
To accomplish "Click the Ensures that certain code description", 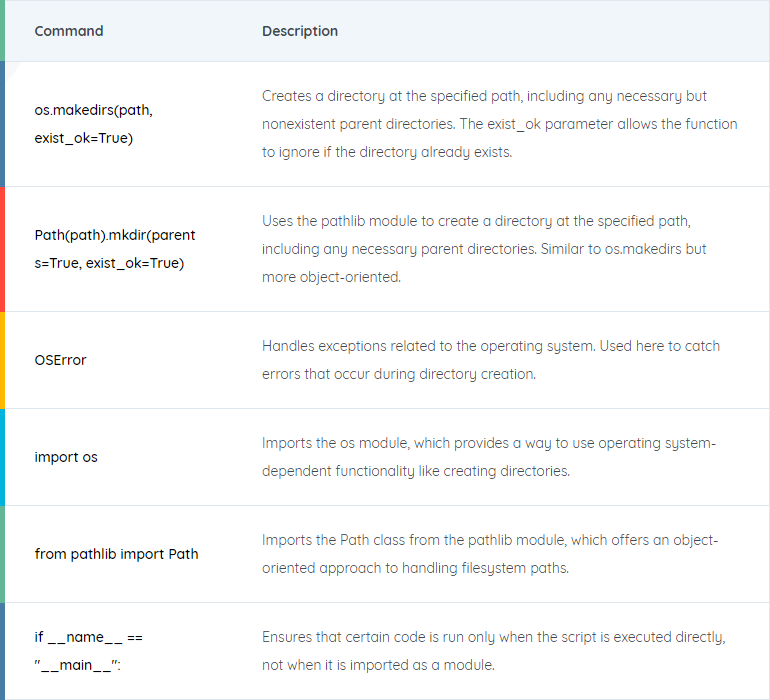I will (494, 651).
